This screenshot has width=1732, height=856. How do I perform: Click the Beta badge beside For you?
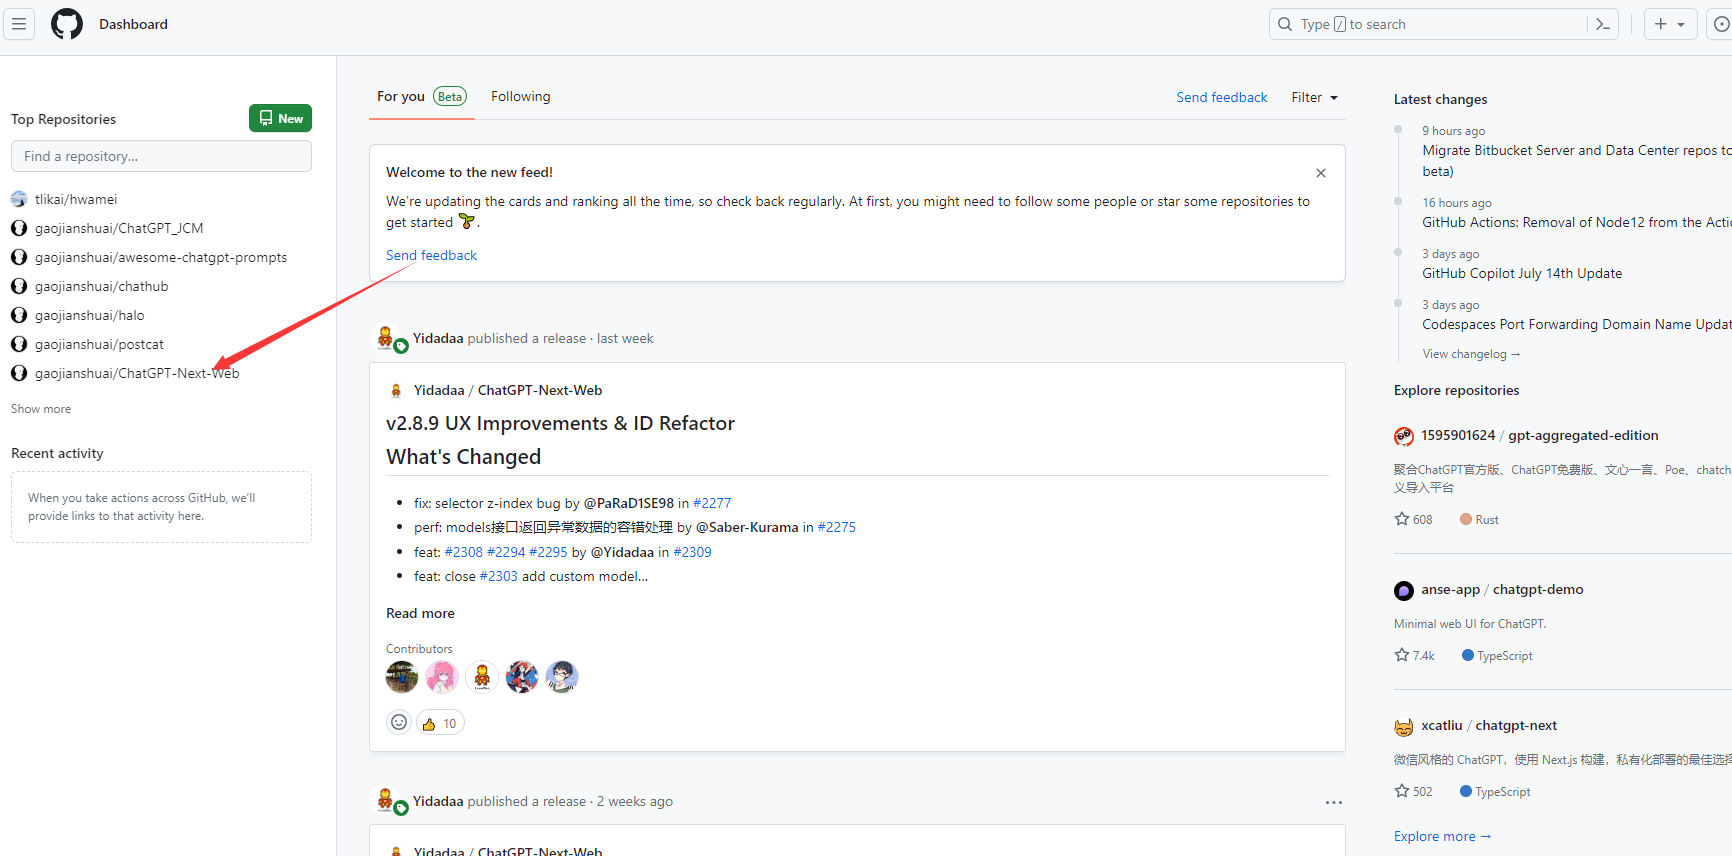(450, 97)
